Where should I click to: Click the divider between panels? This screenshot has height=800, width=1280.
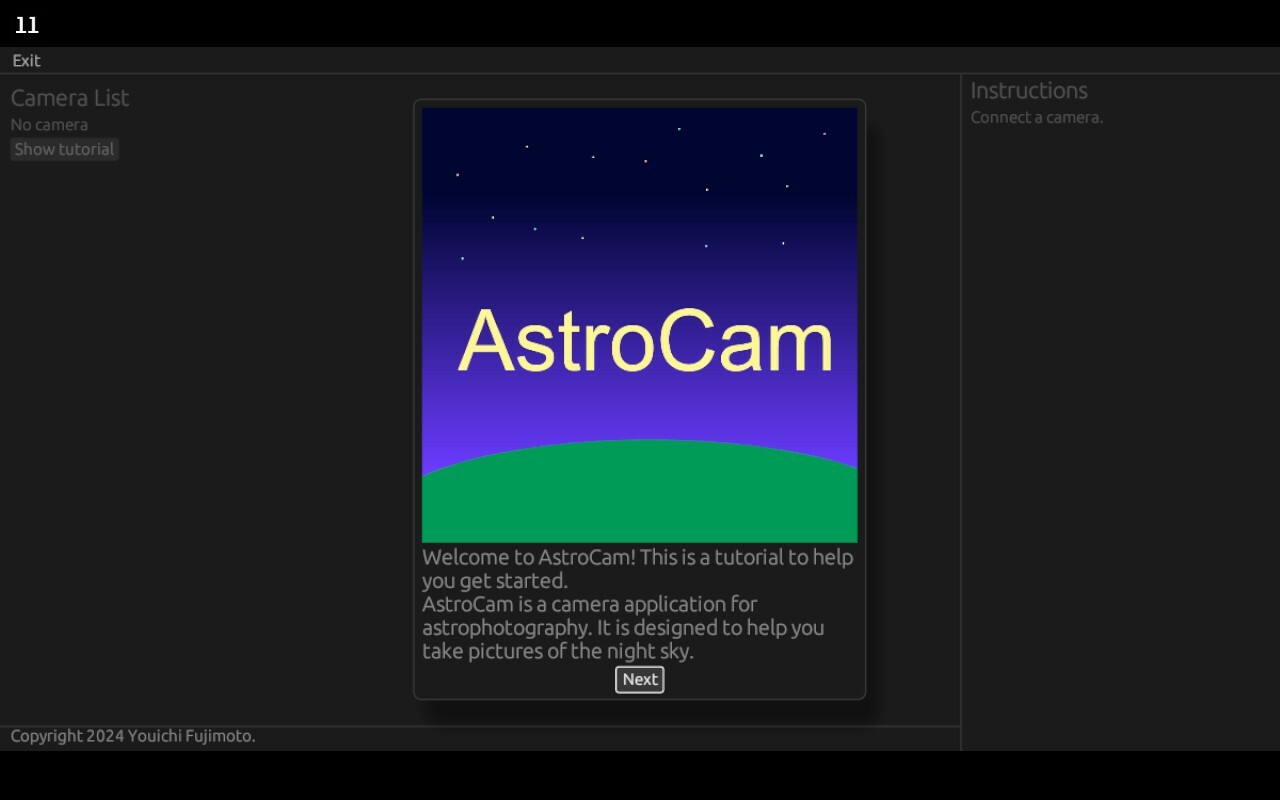click(960, 400)
